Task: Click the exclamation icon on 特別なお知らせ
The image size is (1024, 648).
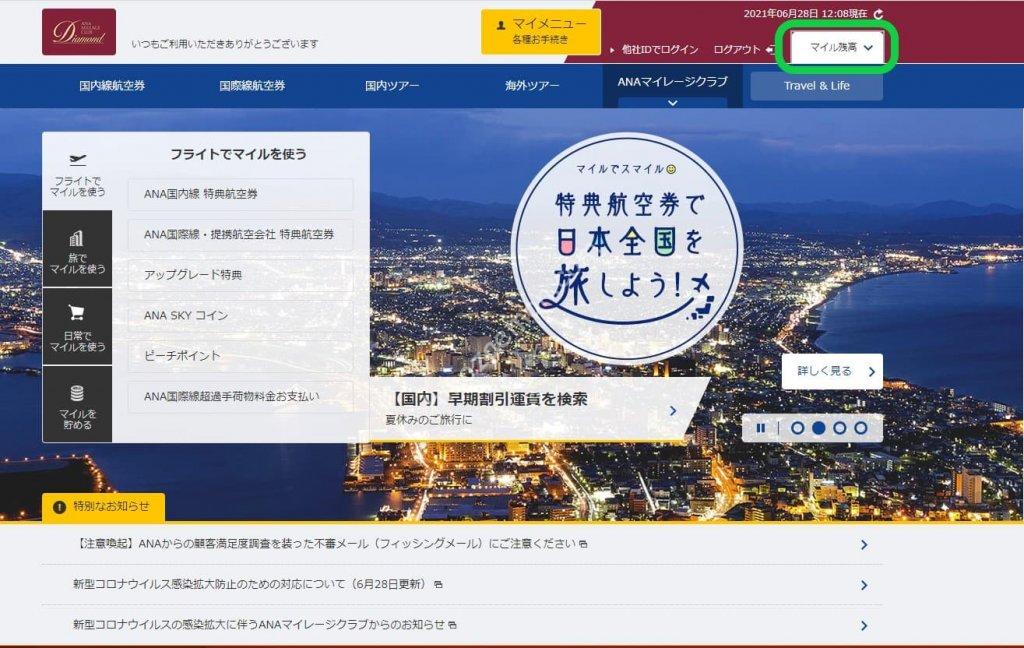Action: [x=59, y=507]
